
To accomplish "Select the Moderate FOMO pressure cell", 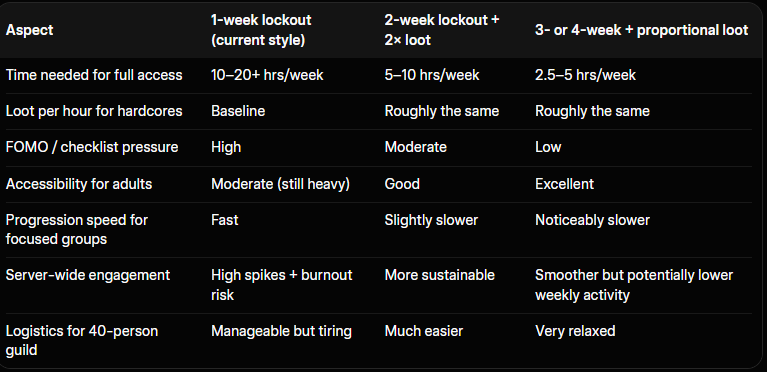I will pyautogui.click(x=415, y=147).
